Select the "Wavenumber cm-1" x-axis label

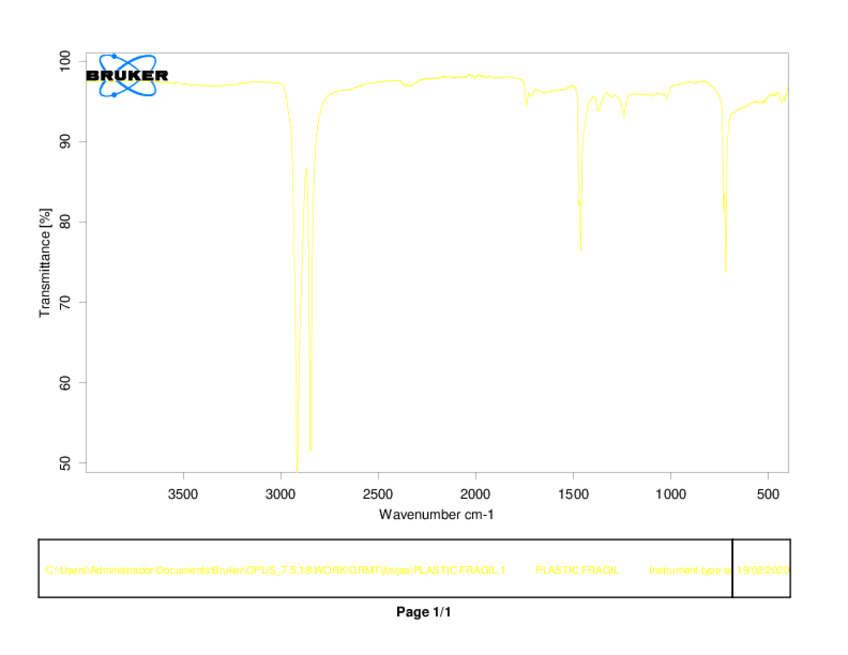(x=436, y=514)
